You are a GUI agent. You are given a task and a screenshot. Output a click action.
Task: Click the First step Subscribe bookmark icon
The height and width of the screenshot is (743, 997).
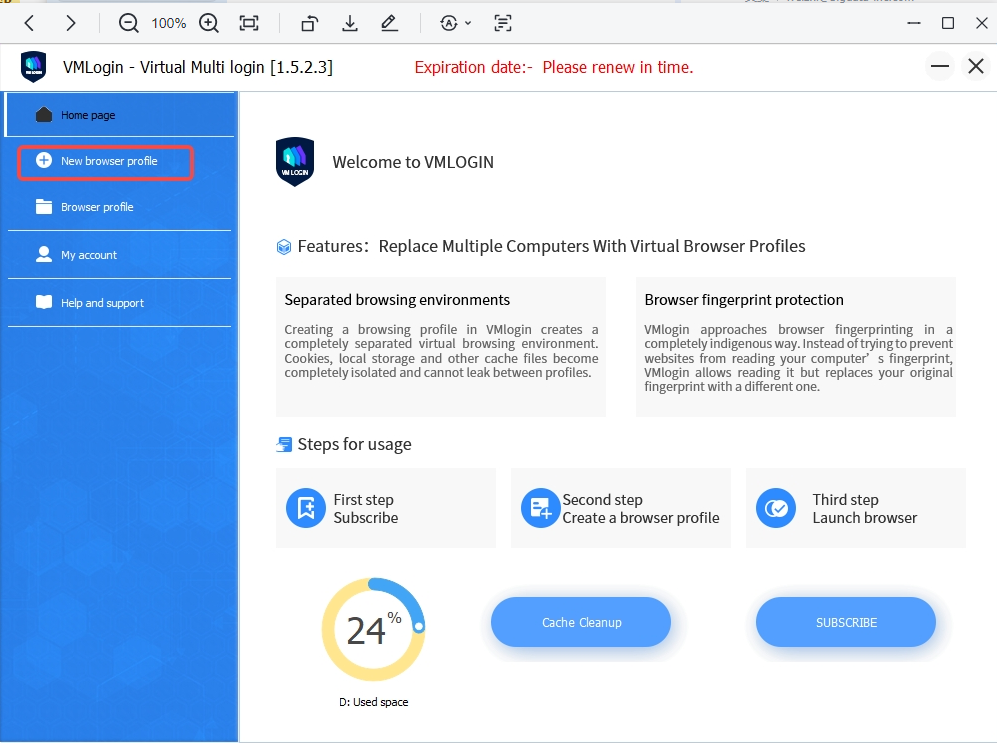[x=306, y=508]
